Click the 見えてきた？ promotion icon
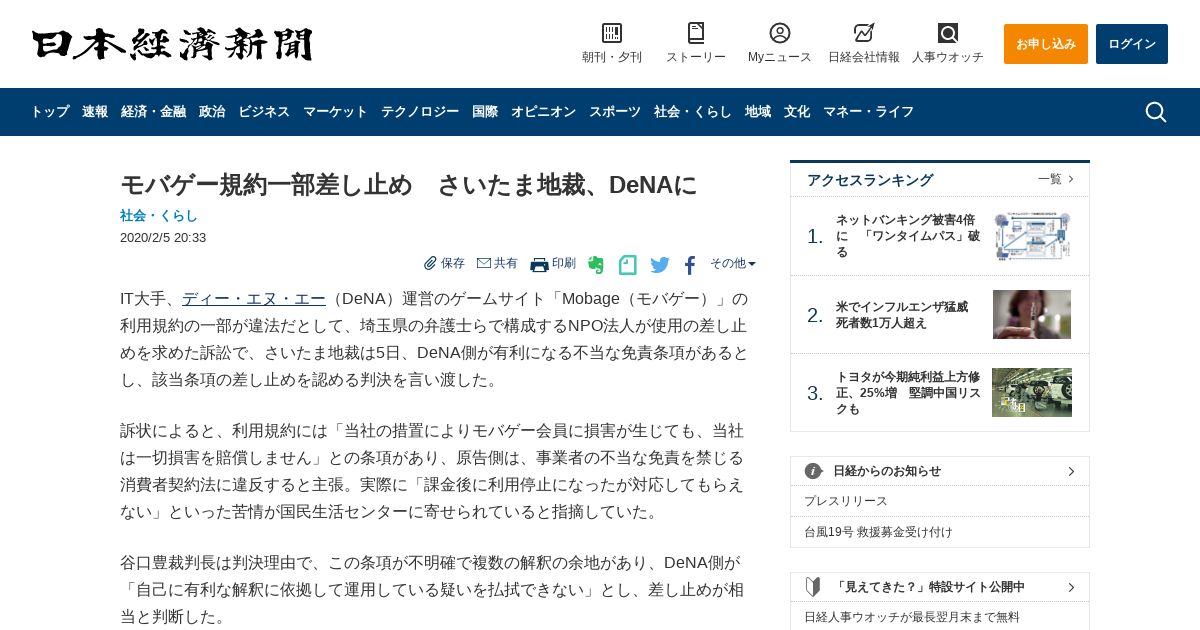 (814, 587)
